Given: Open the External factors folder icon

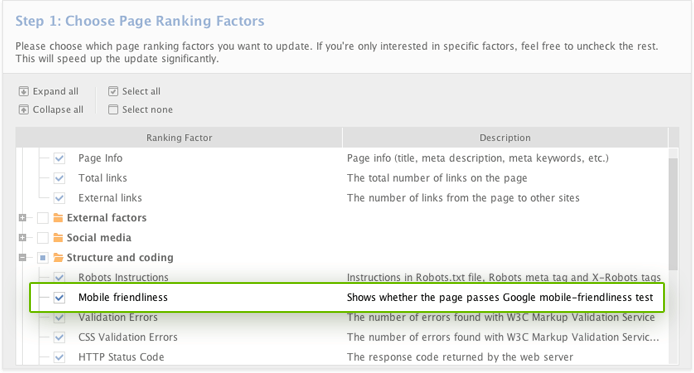Looking at the screenshot, I should (58, 218).
